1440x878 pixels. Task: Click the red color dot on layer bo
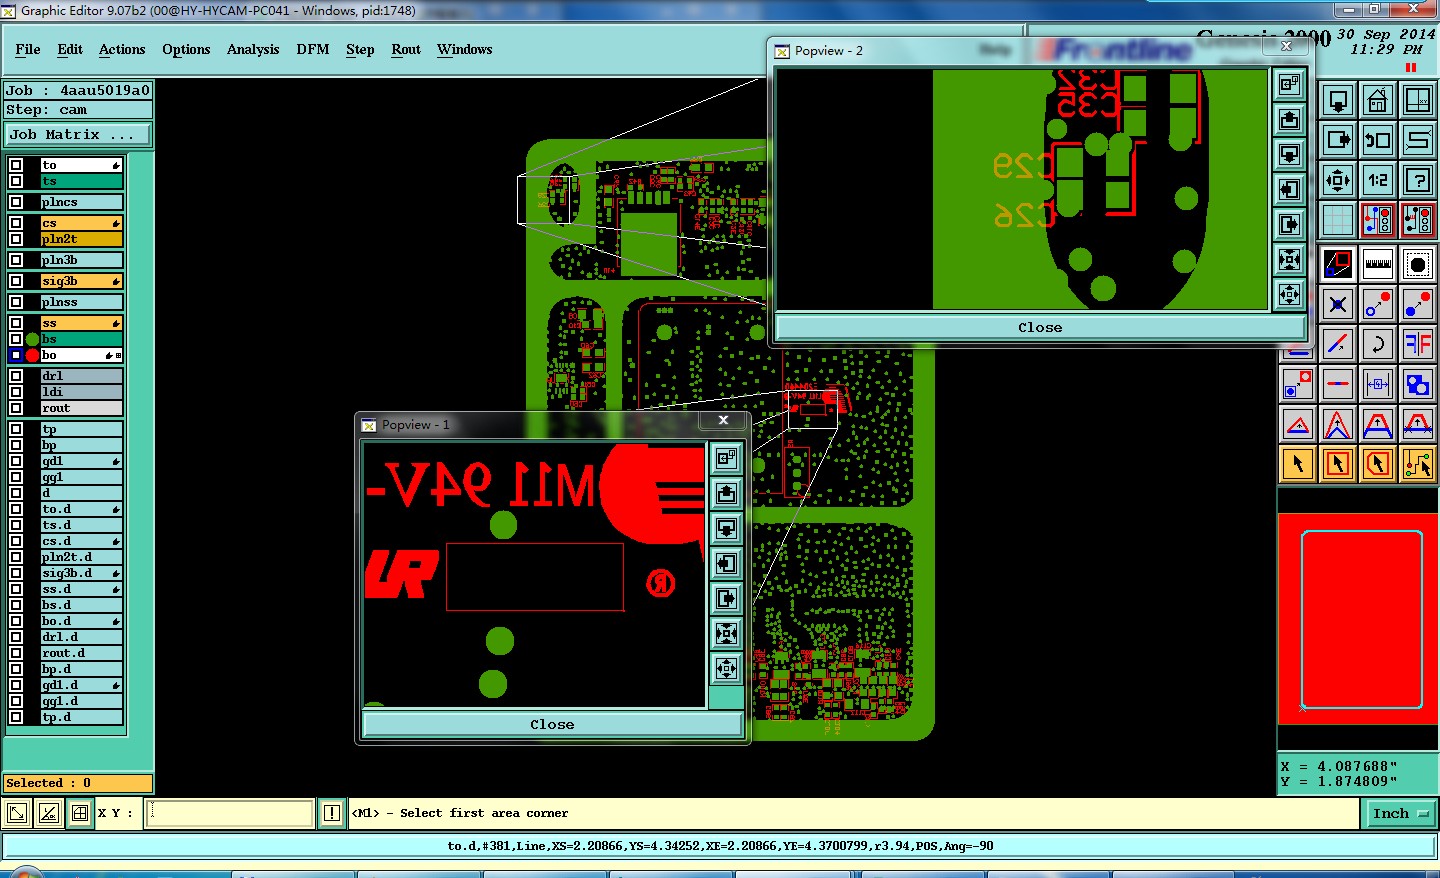(32, 355)
